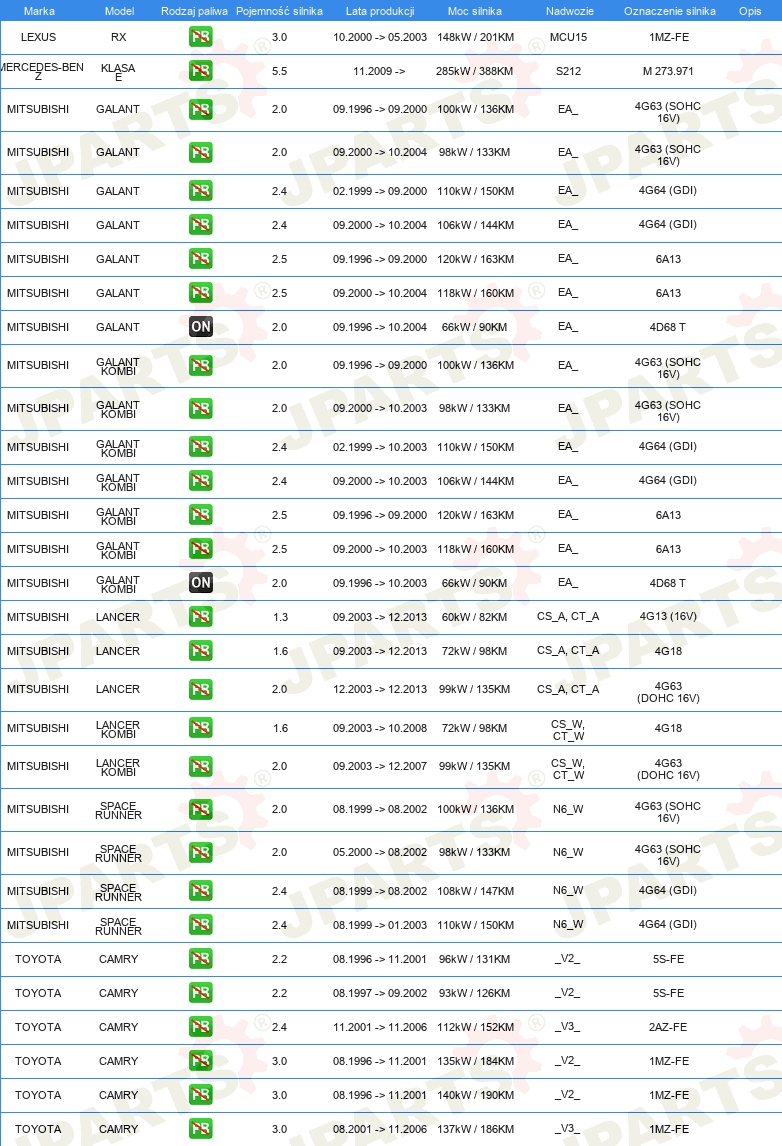
Task: Click the RX model cell
Action: tap(118, 37)
